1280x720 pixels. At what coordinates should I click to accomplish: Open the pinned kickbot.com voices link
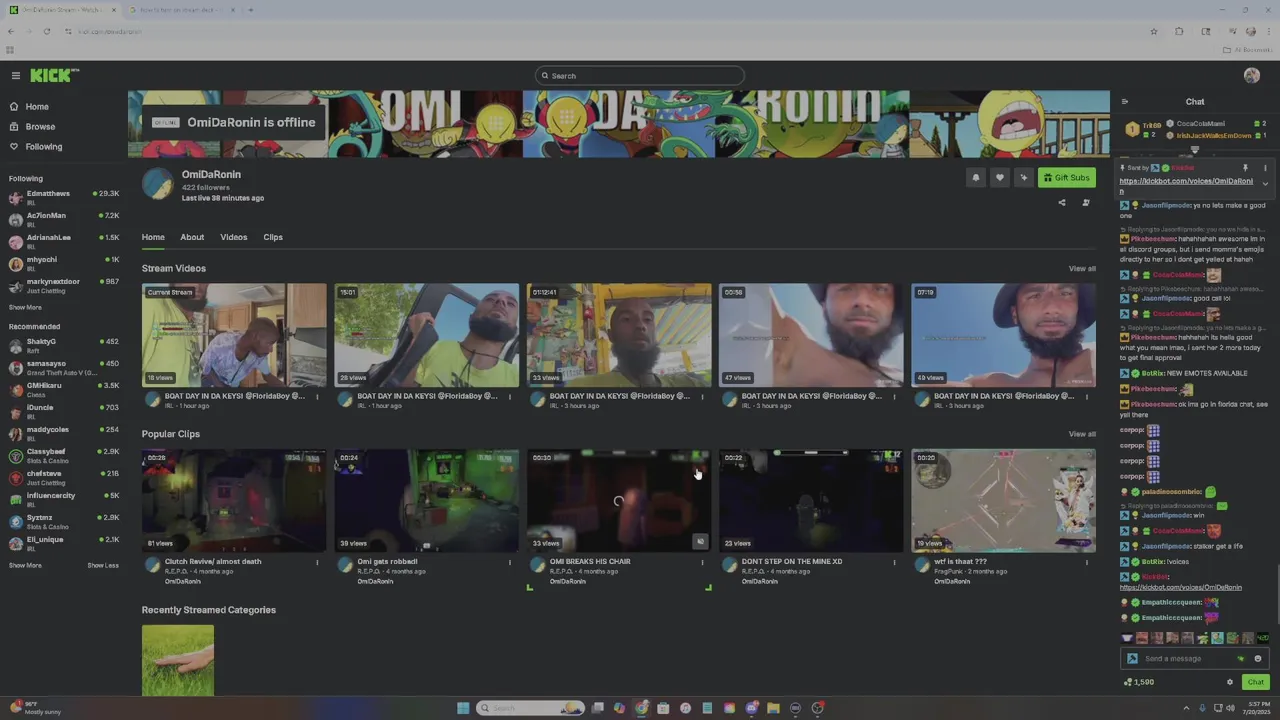click(x=1186, y=186)
